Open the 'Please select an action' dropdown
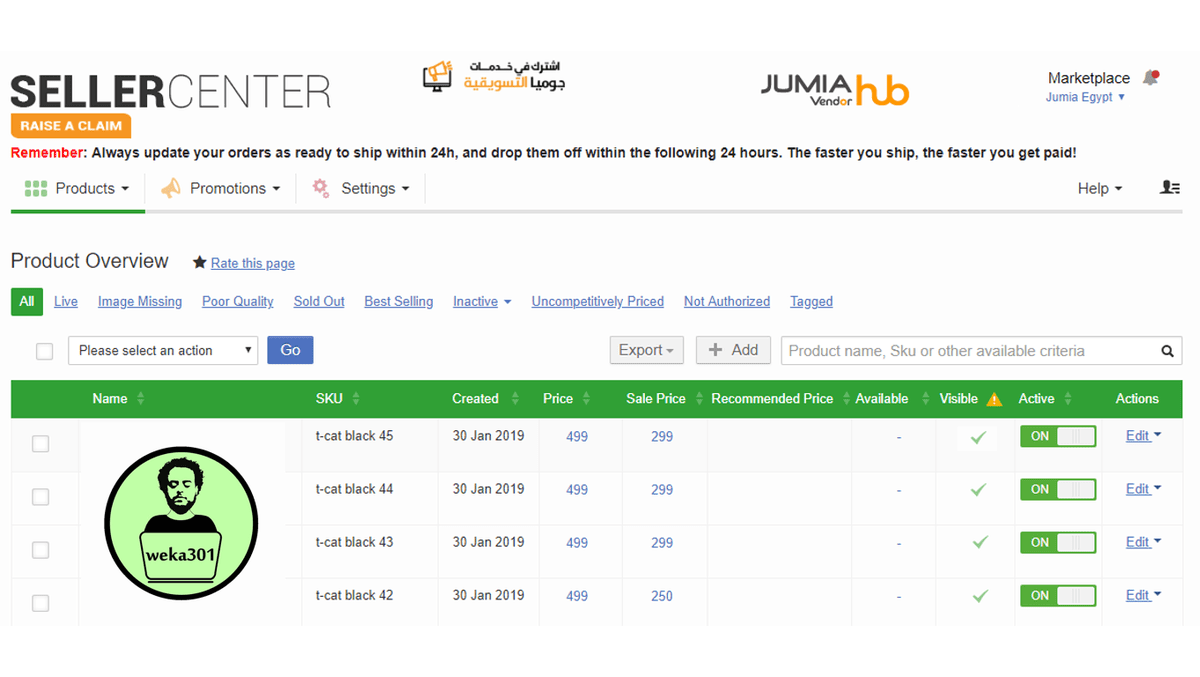Screen dimensions: 1200x677 point(163,350)
